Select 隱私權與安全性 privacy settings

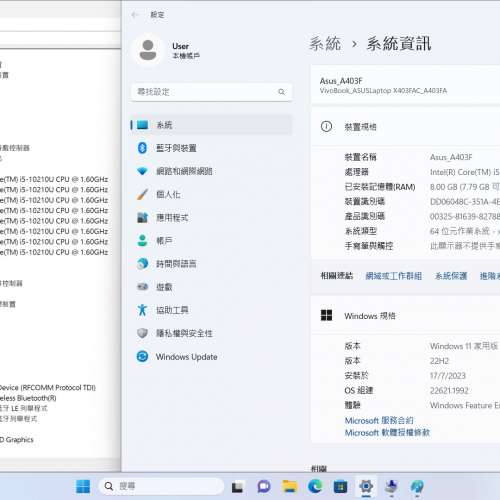pos(211,333)
